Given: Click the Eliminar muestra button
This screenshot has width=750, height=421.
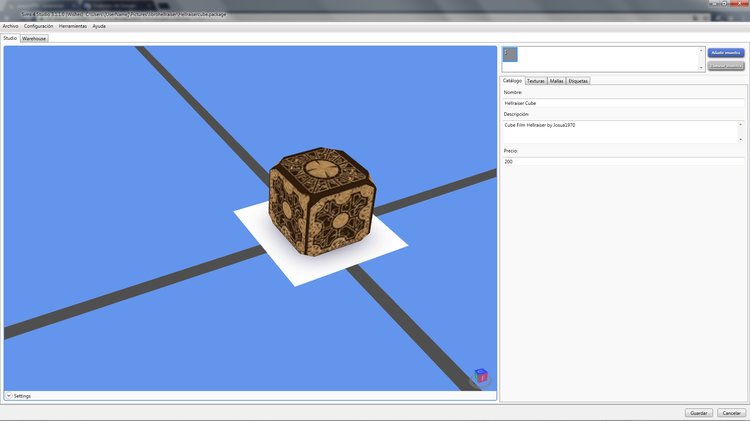Looking at the screenshot, I should (726, 66).
